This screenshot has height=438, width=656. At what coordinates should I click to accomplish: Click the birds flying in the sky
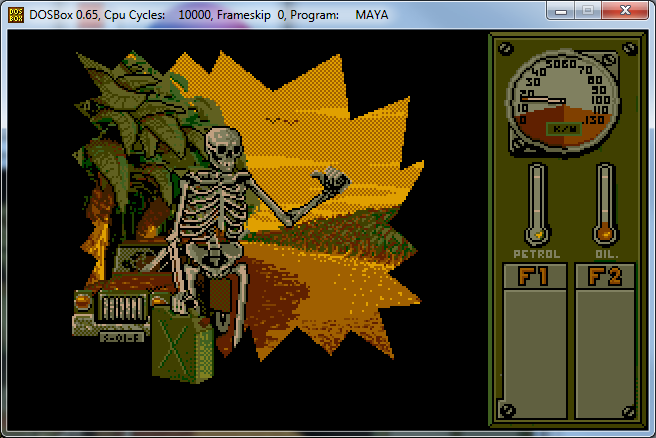coord(281,121)
